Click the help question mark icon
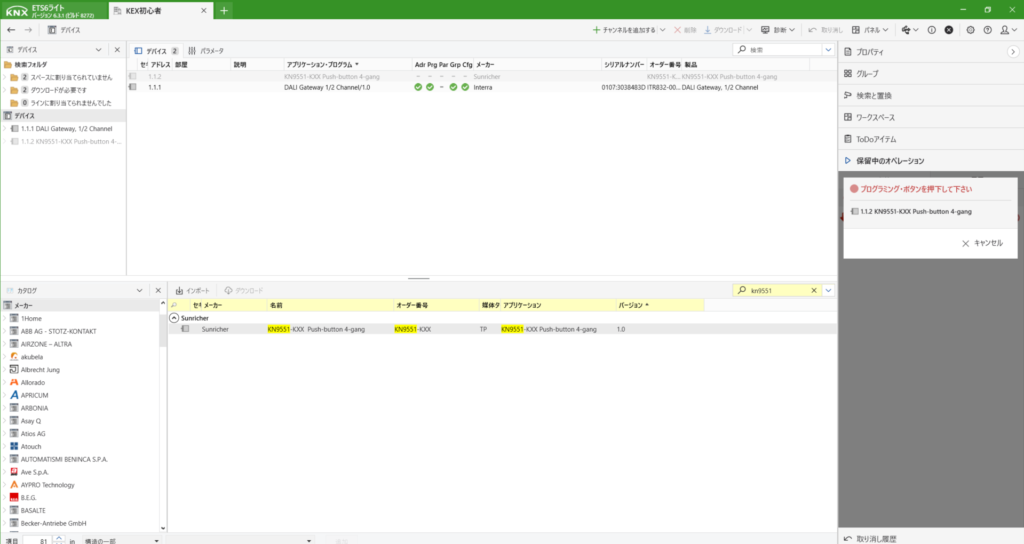The height and width of the screenshot is (544, 1024). 987,30
